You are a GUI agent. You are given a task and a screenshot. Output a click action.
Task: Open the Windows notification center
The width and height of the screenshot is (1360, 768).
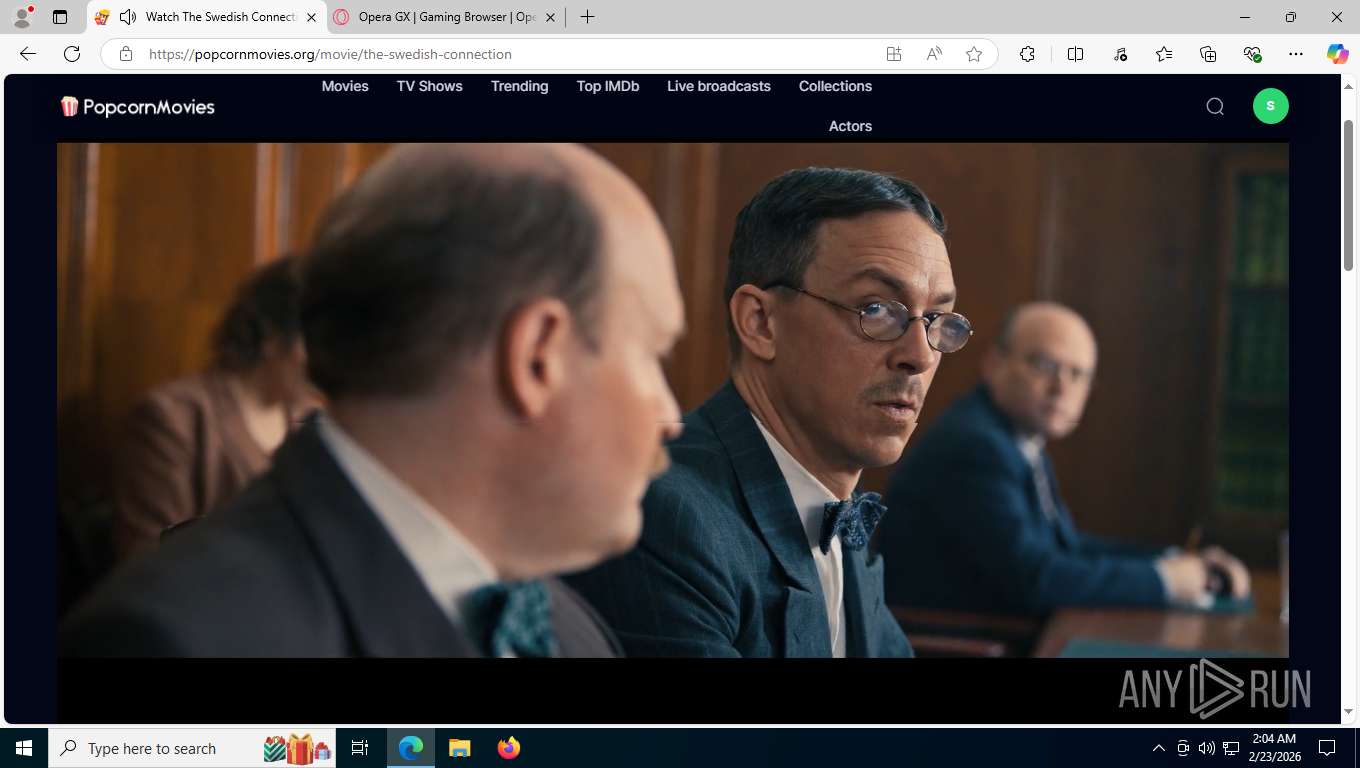[x=1327, y=748]
